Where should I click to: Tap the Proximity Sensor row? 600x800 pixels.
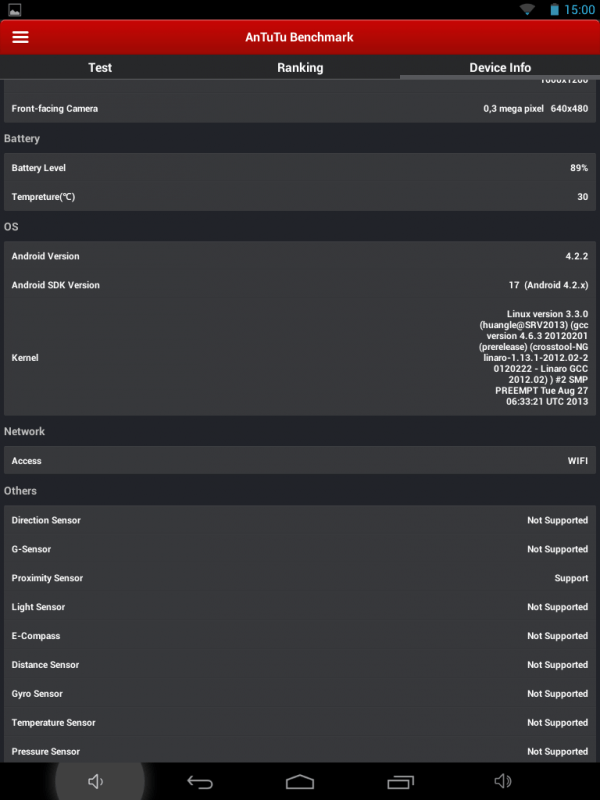[x=300, y=578]
